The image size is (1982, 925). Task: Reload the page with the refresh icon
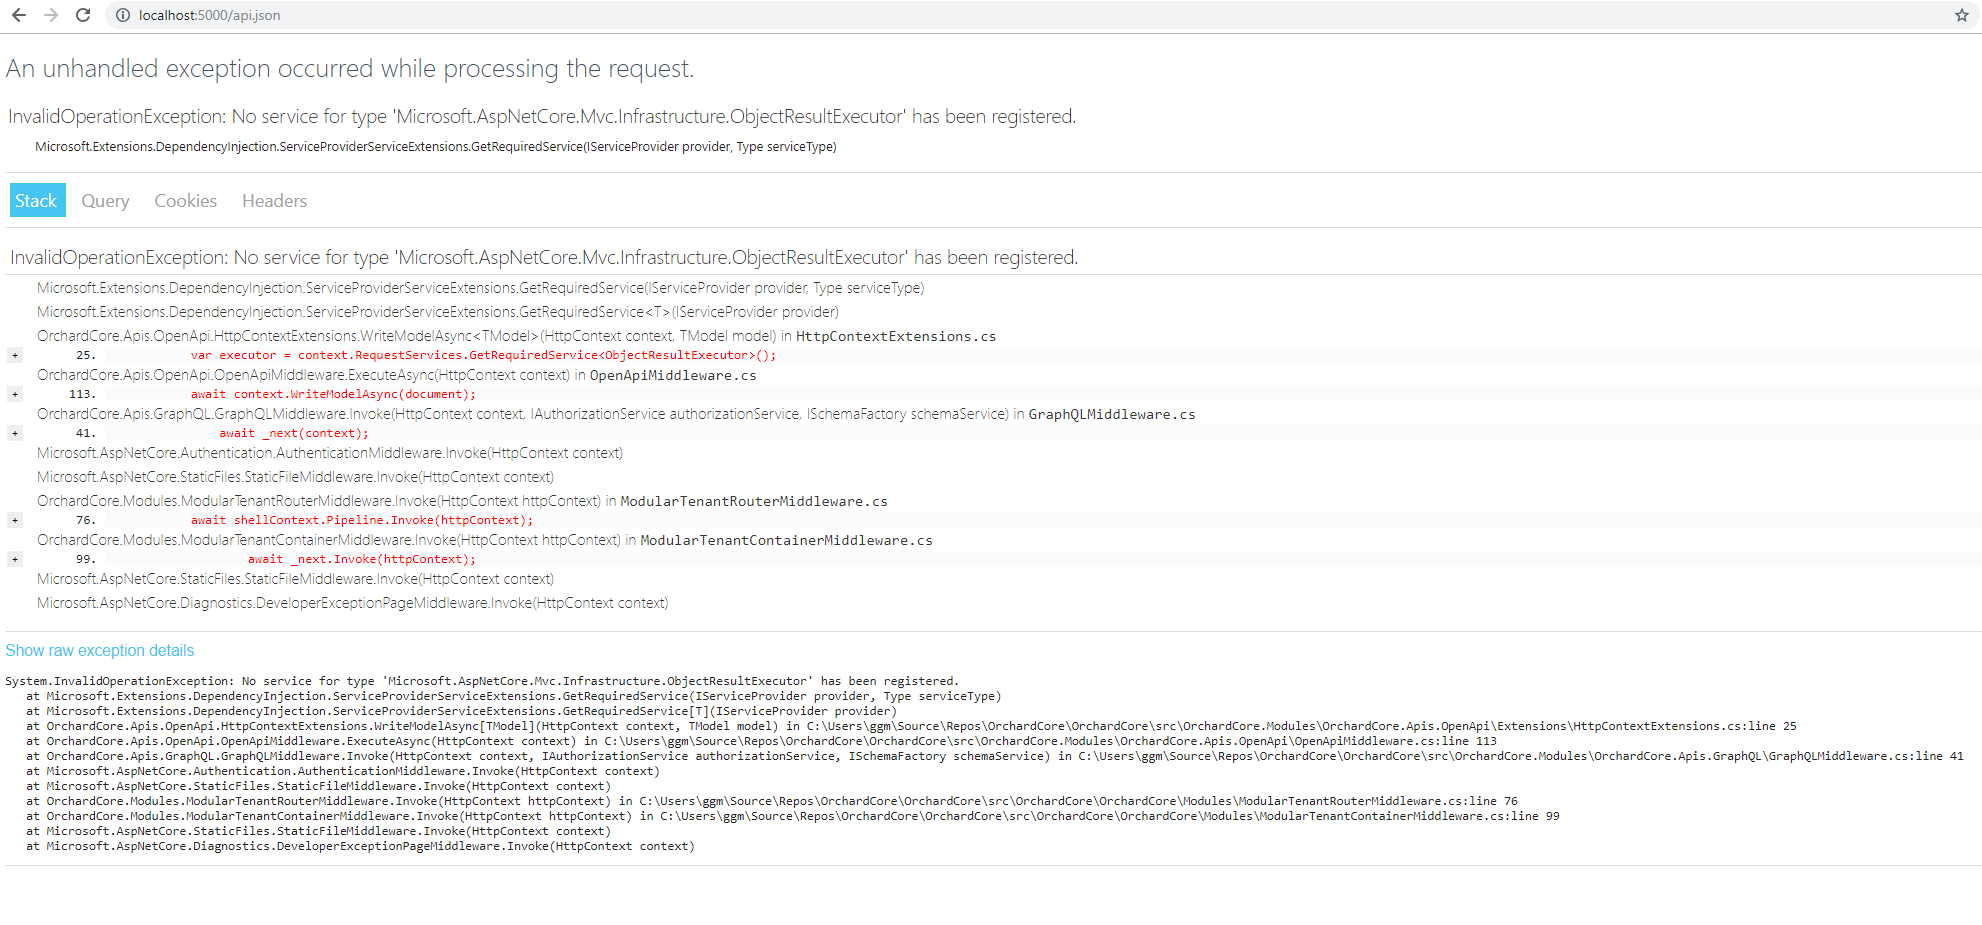83,15
